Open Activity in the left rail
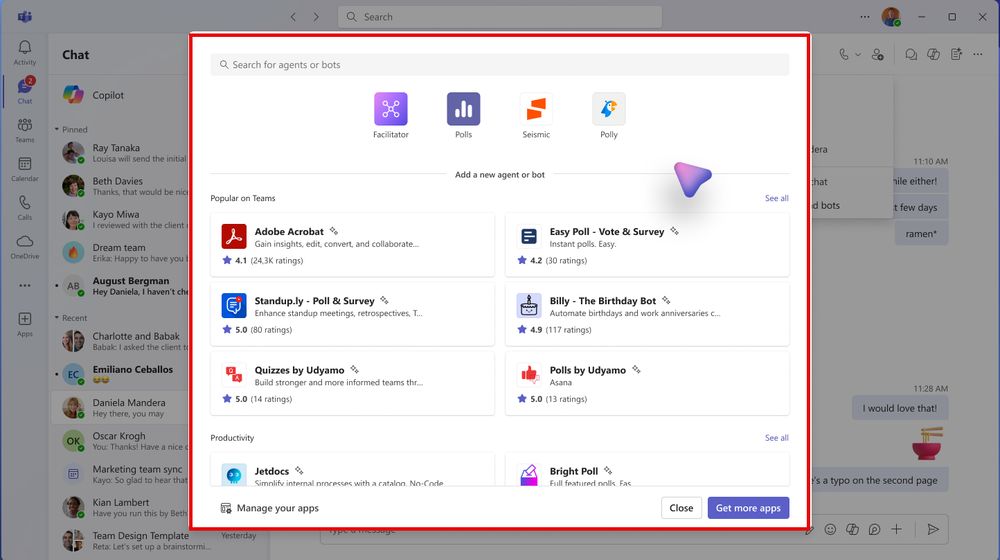Image resolution: width=1000 pixels, height=560 pixels. click(x=25, y=52)
